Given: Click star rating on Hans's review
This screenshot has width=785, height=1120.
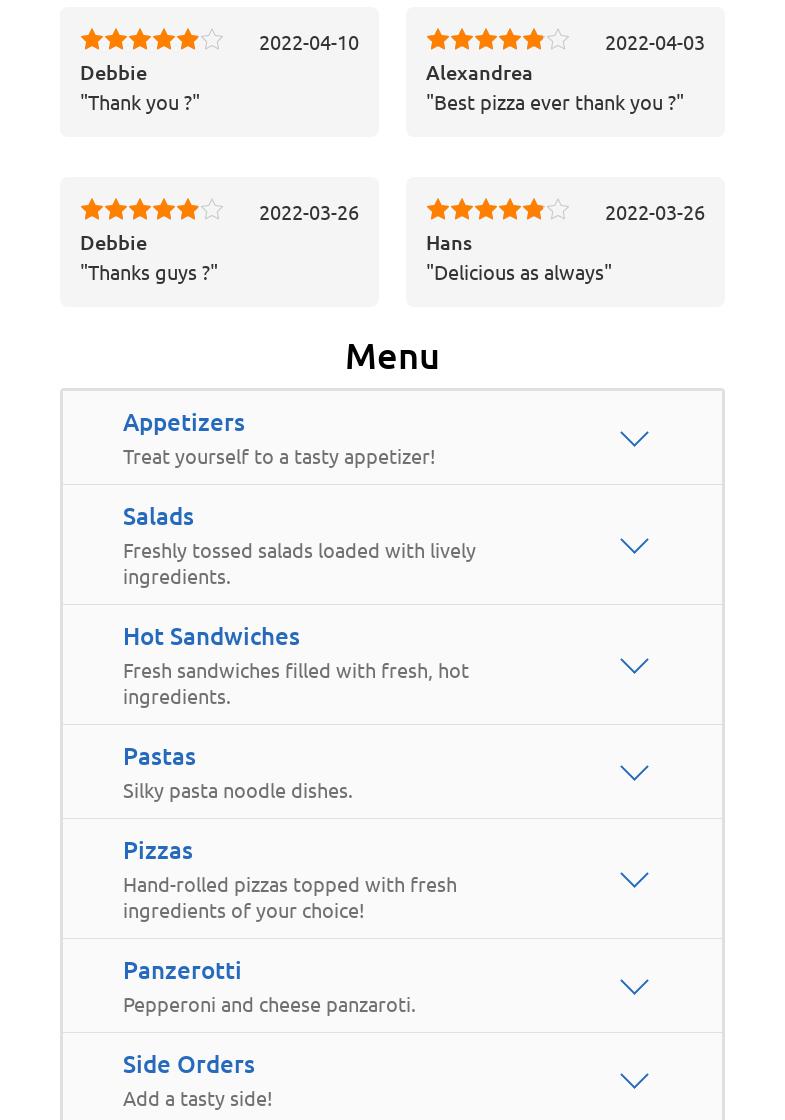Looking at the screenshot, I should [x=497, y=209].
